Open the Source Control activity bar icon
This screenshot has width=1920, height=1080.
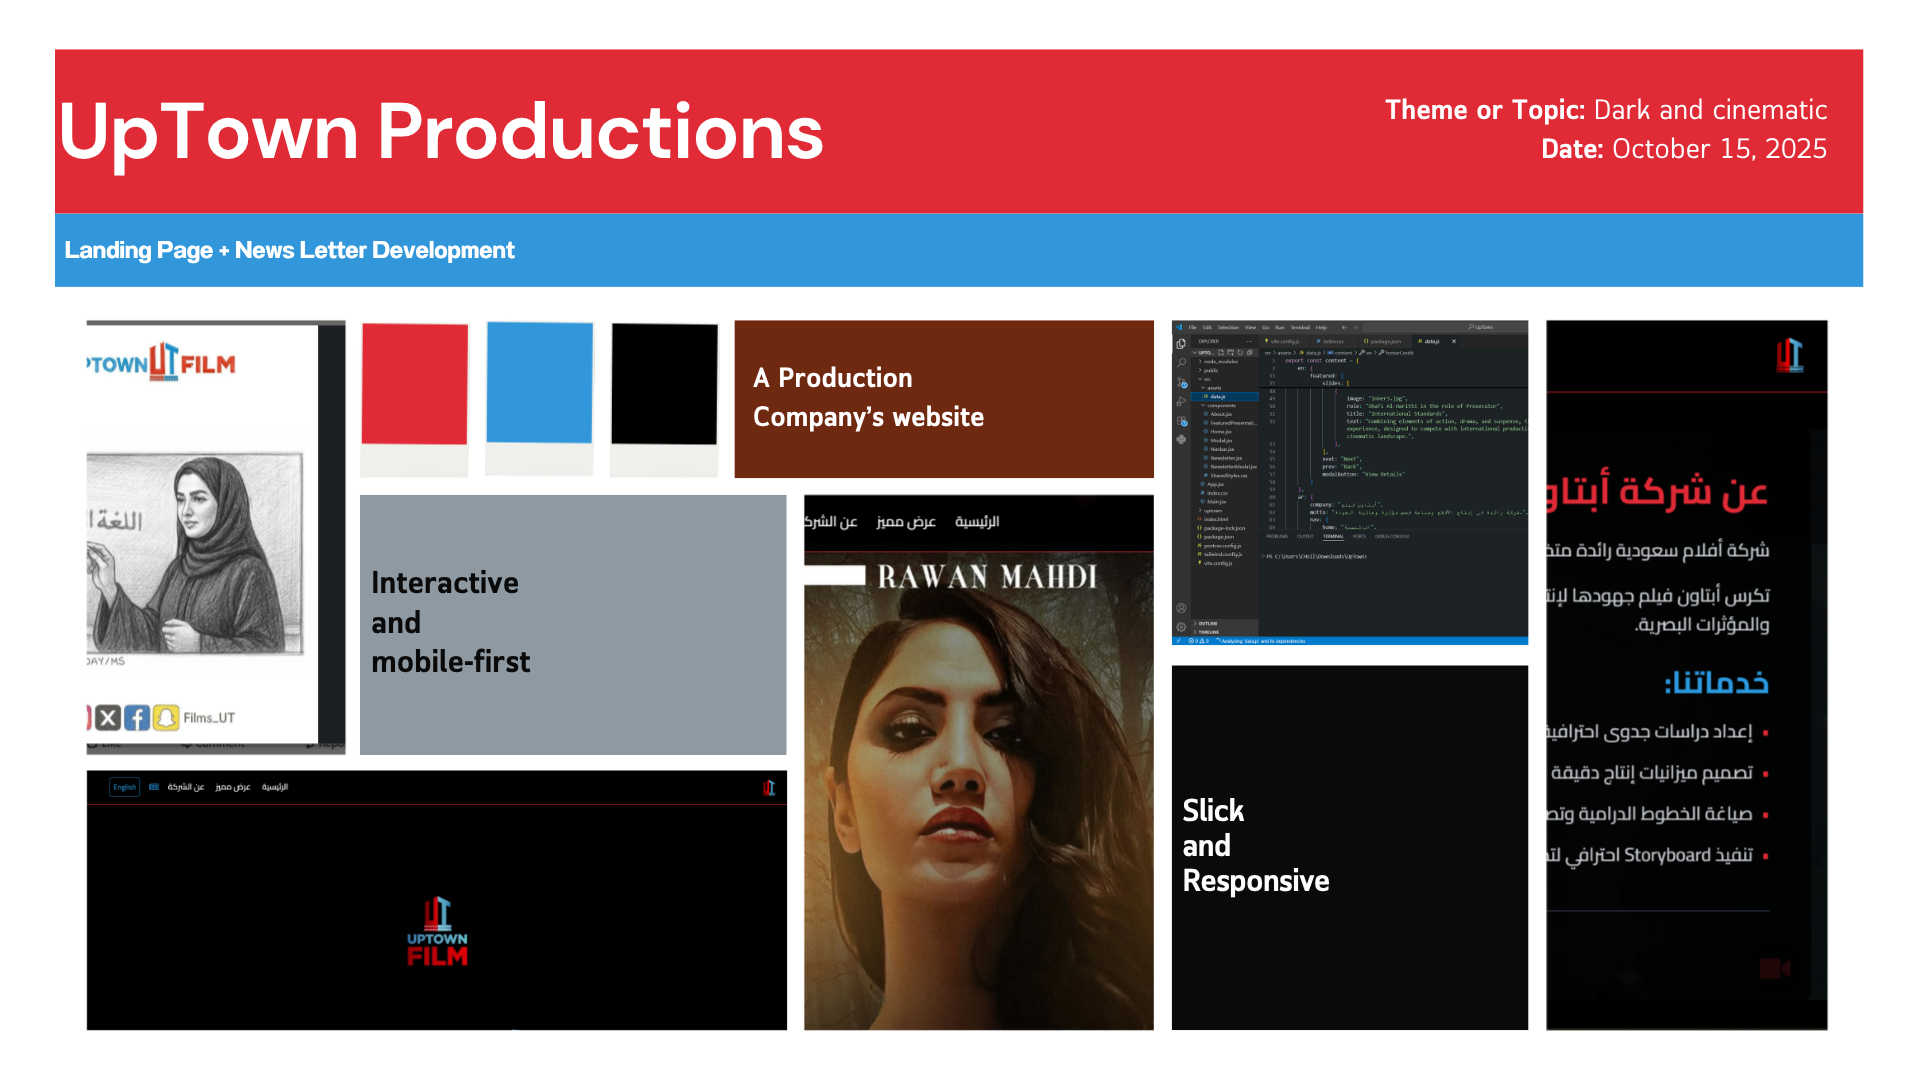[1182, 382]
